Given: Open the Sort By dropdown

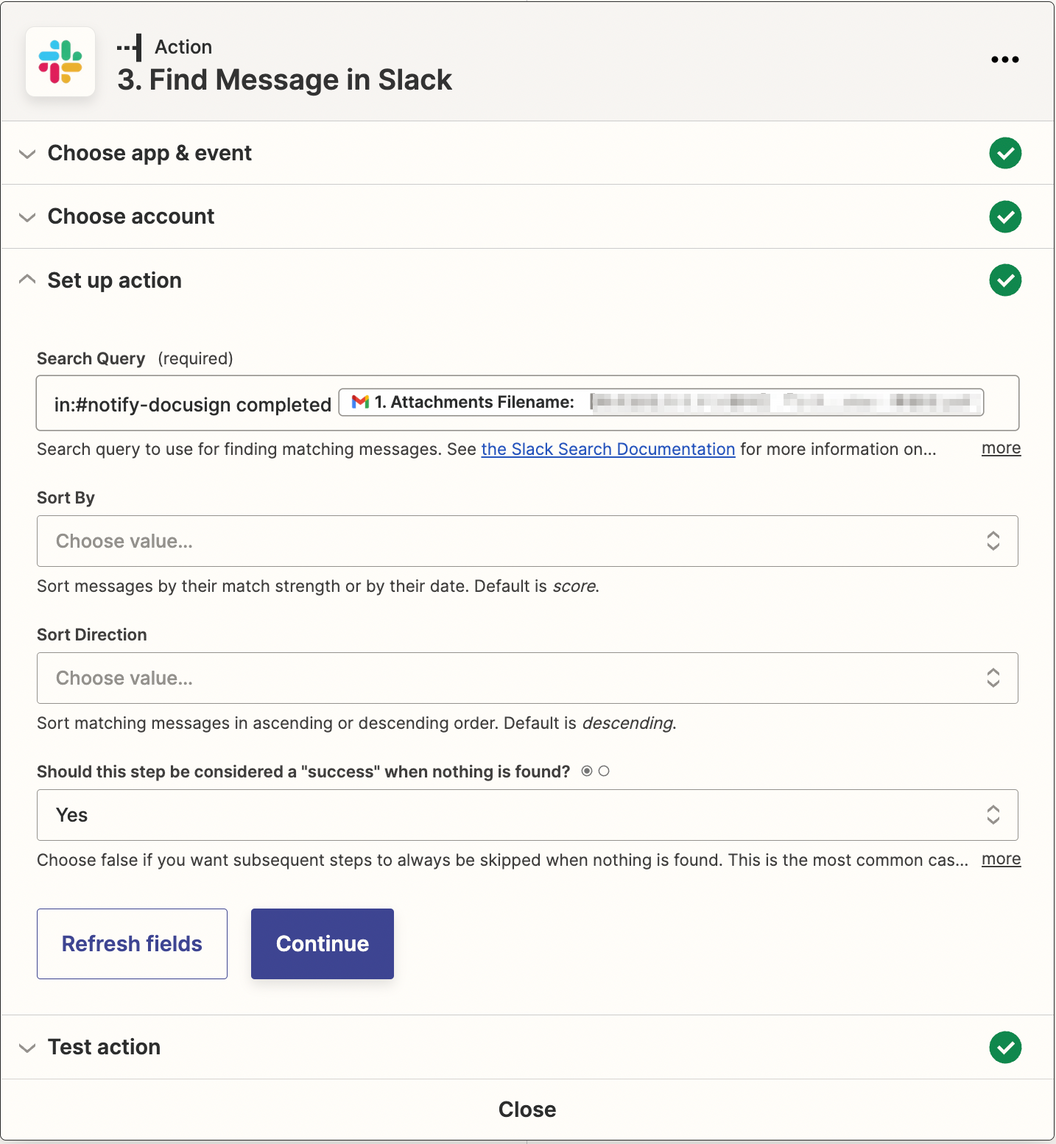Looking at the screenshot, I should coord(527,541).
